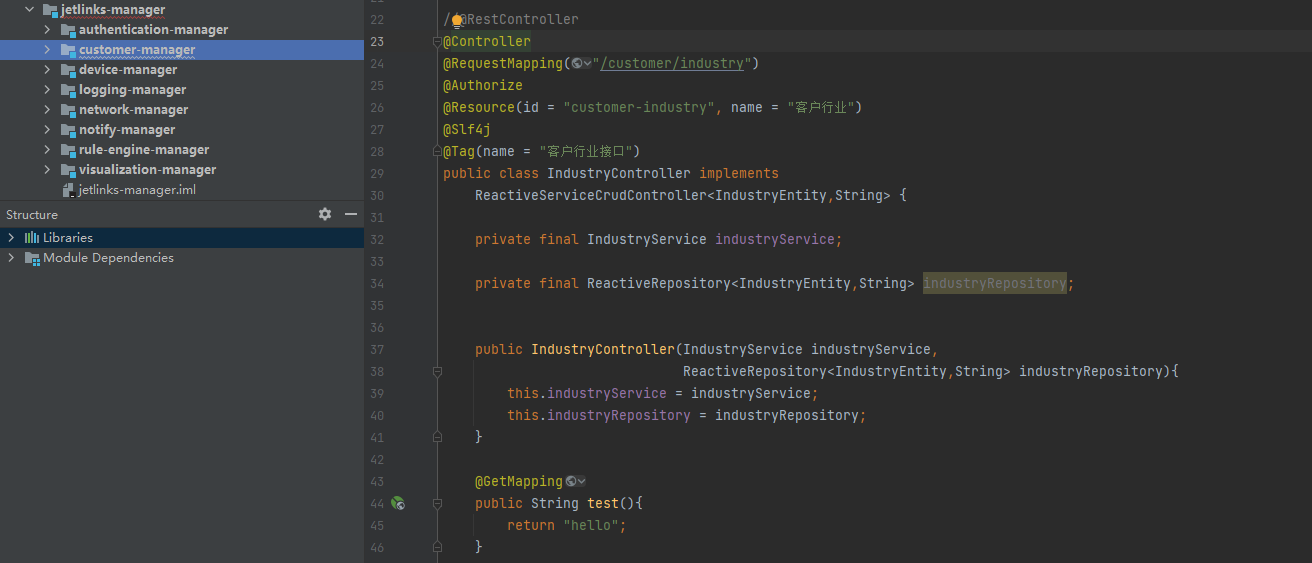The width and height of the screenshot is (1312, 563).
Task: Click the @RestController comment on line 22
Action: (x=511, y=20)
